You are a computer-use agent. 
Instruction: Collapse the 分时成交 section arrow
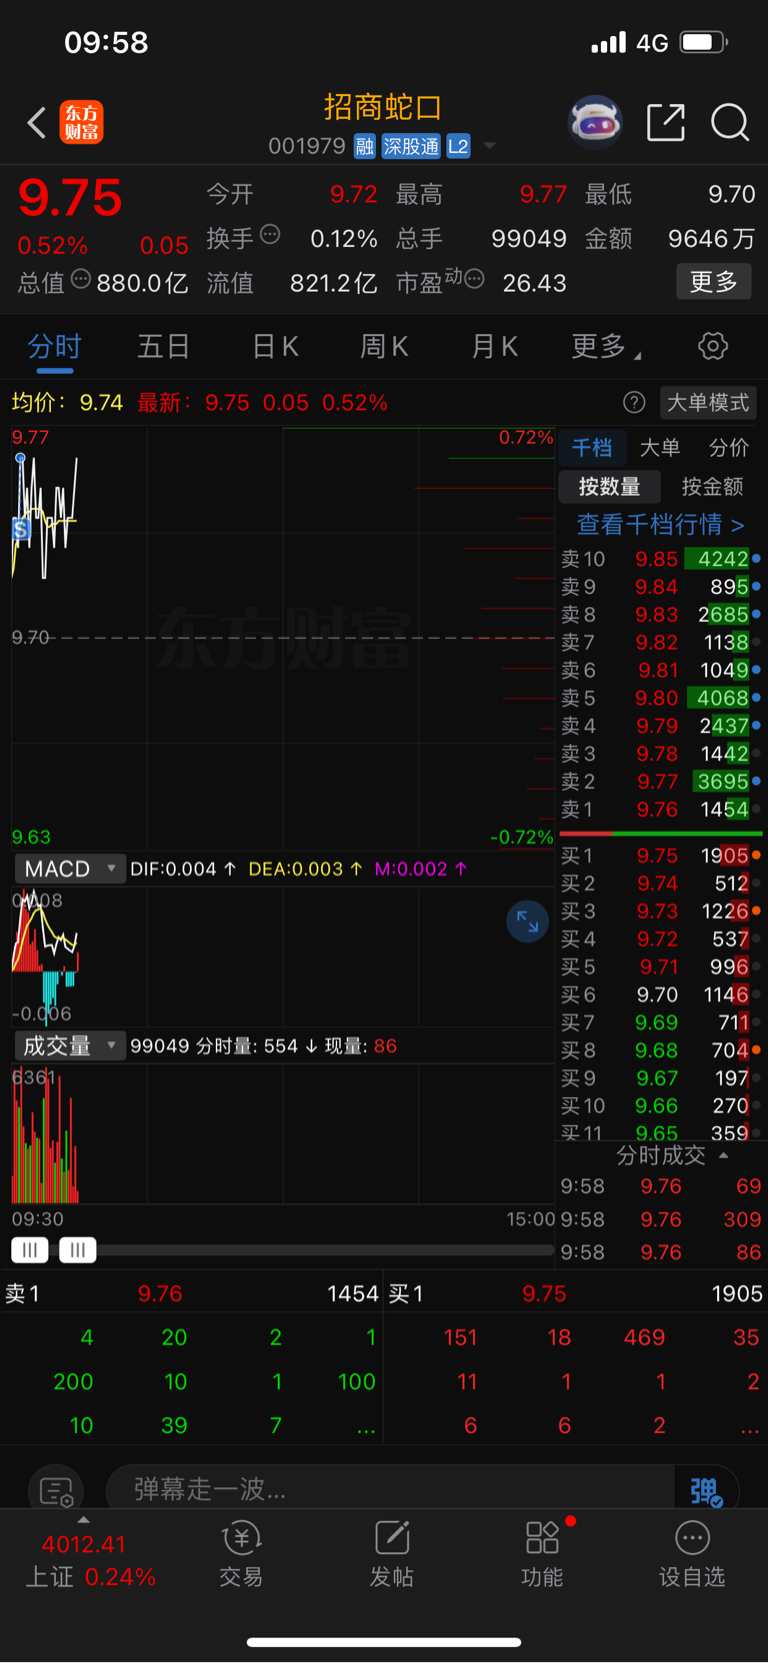click(x=723, y=1155)
